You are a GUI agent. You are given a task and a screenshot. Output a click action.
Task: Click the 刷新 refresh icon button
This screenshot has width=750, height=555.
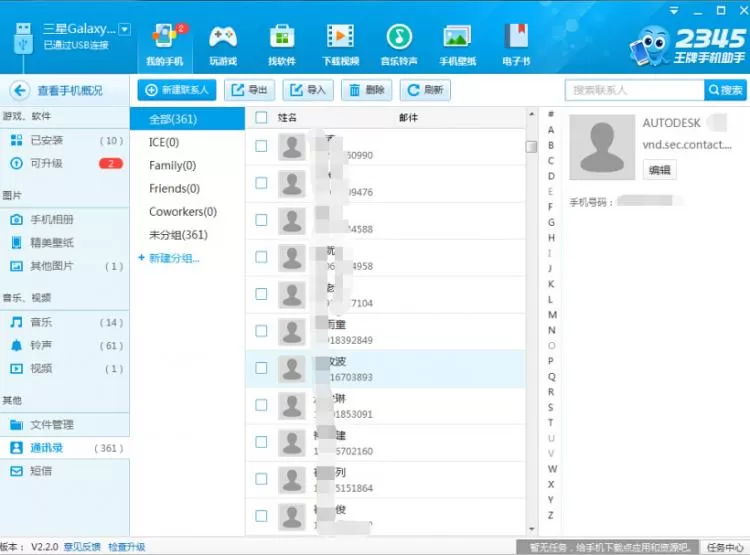point(426,90)
